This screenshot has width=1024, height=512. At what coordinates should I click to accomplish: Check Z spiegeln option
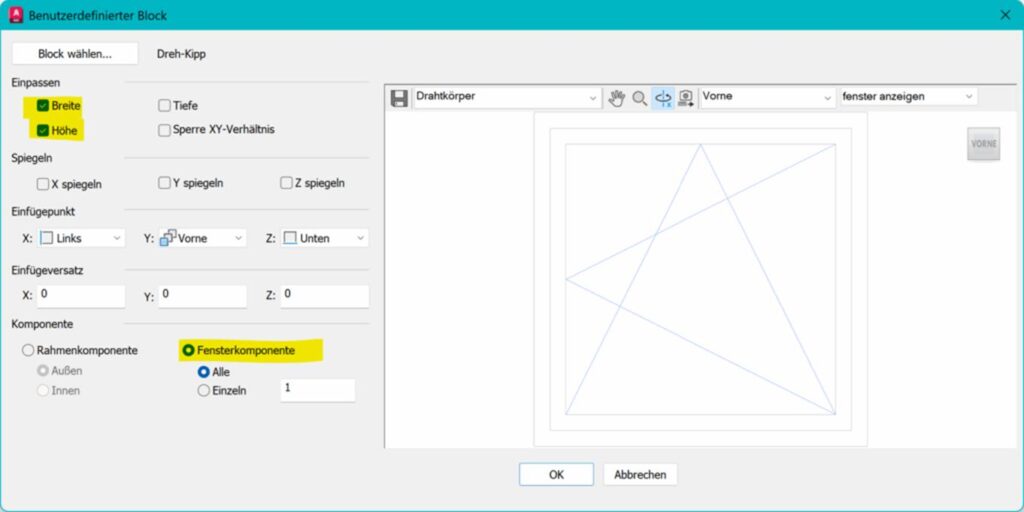click(286, 184)
